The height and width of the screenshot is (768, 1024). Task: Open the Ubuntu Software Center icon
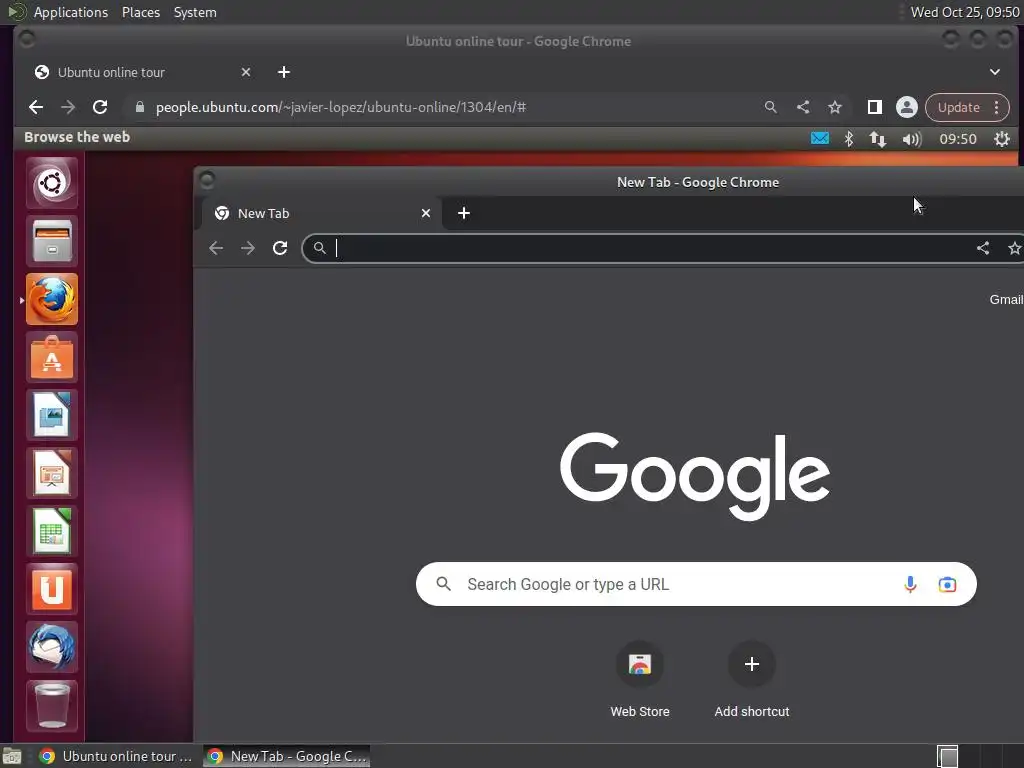(x=52, y=357)
